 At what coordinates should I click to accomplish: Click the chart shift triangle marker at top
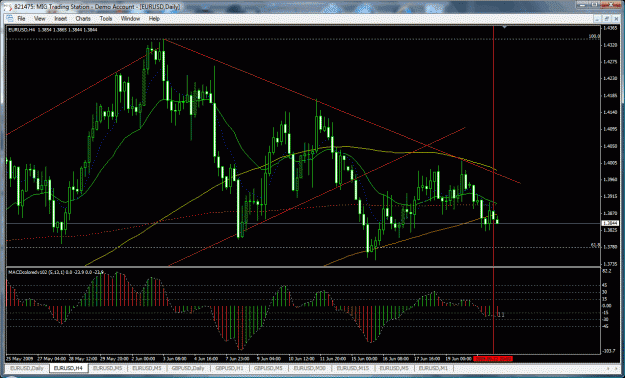pyautogui.click(x=505, y=28)
